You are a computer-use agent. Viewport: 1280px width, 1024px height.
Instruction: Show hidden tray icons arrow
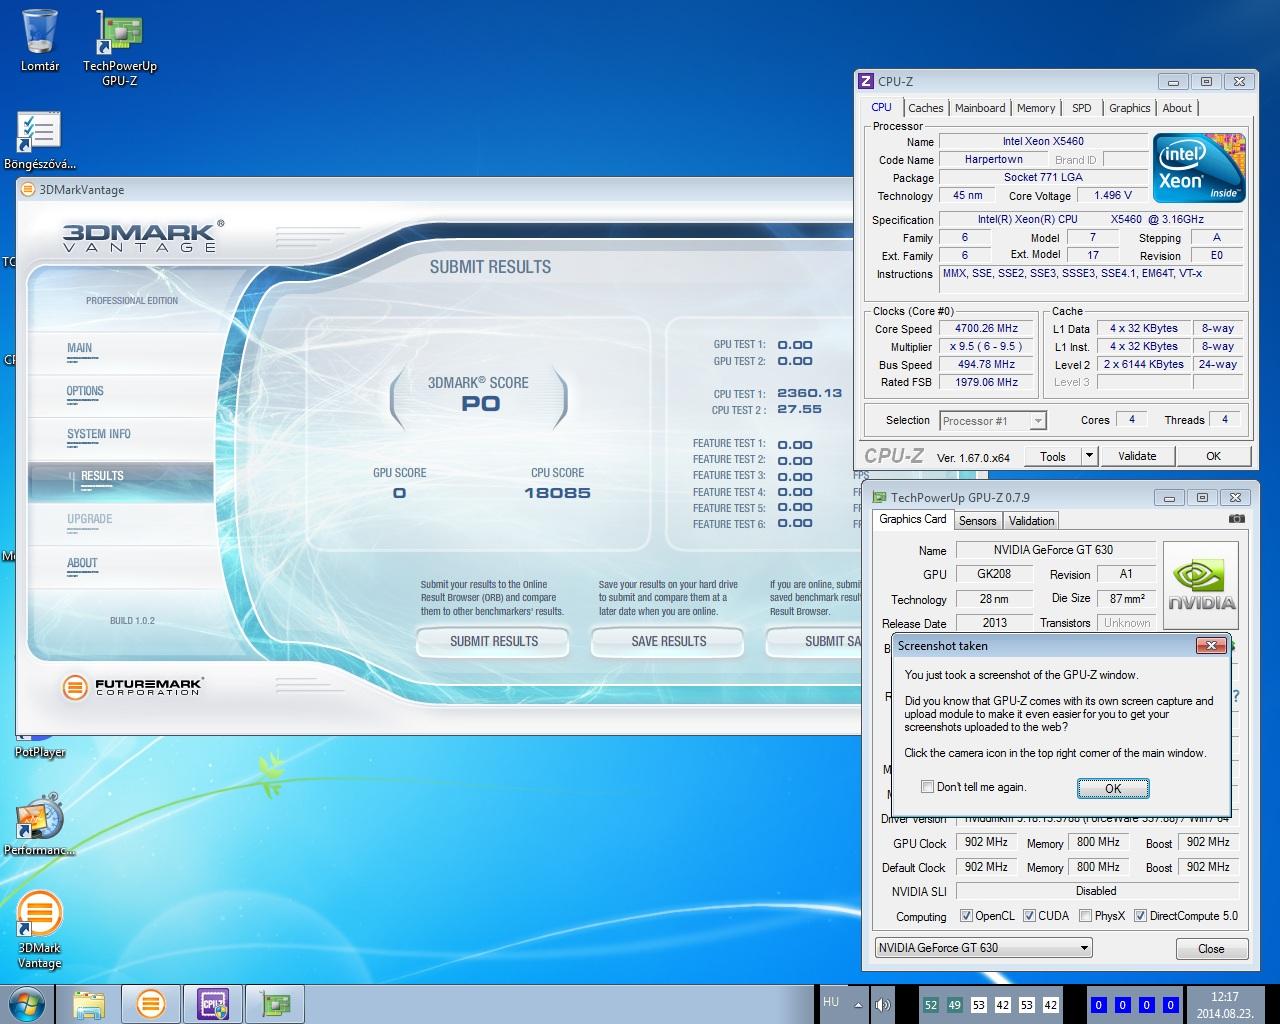(x=858, y=1005)
